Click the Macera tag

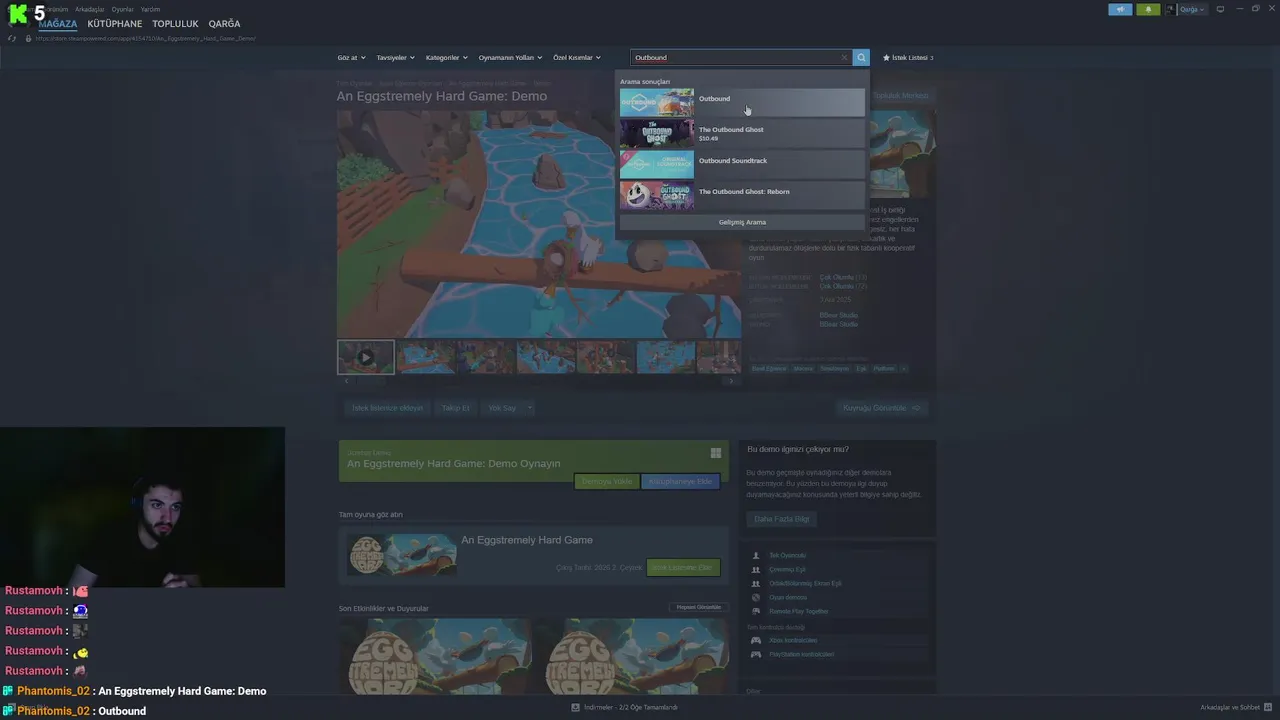pos(803,368)
